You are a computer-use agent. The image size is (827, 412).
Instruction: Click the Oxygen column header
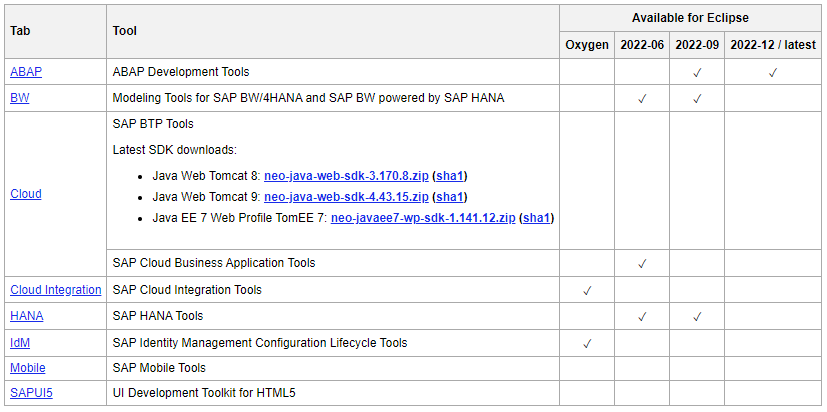coord(587,45)
